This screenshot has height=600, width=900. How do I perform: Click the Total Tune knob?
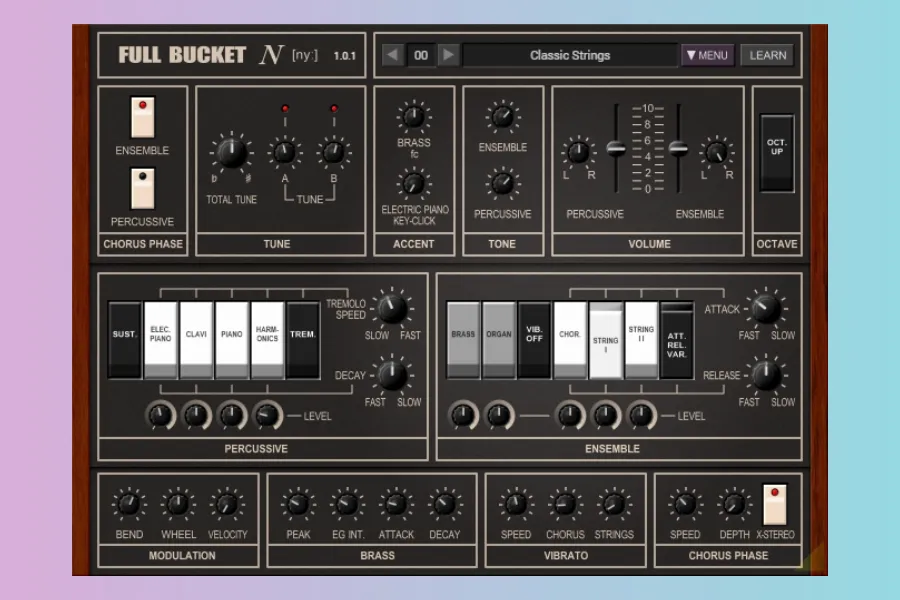pos(230,154)
